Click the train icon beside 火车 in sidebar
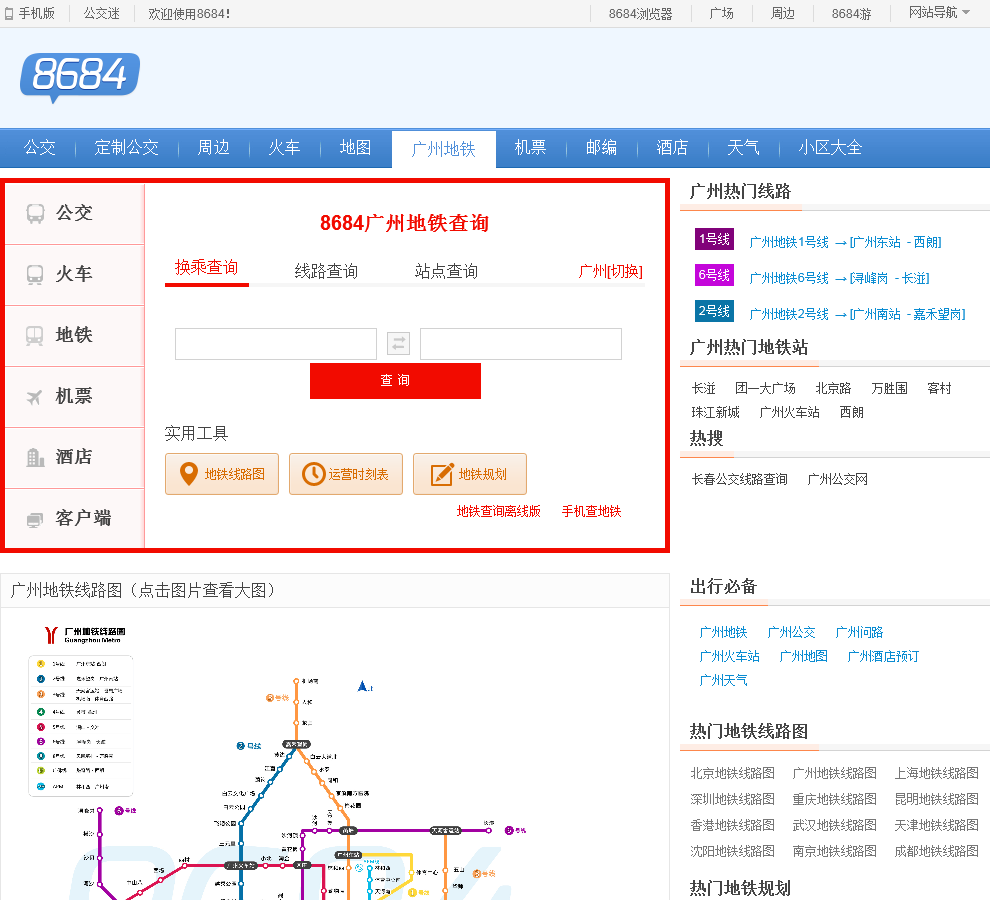This screenshot has height=900, width=990. pos(35,275)
